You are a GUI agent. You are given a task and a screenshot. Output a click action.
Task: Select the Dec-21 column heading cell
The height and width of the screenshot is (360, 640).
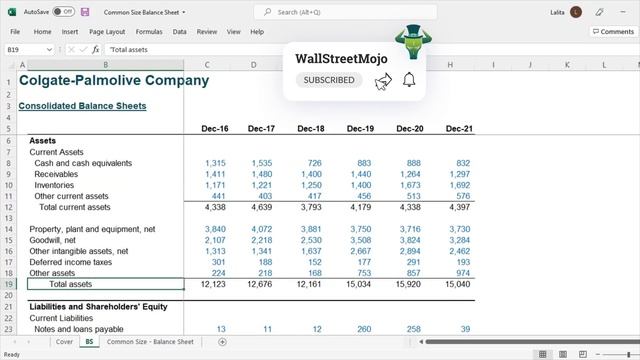coord(459,129)
